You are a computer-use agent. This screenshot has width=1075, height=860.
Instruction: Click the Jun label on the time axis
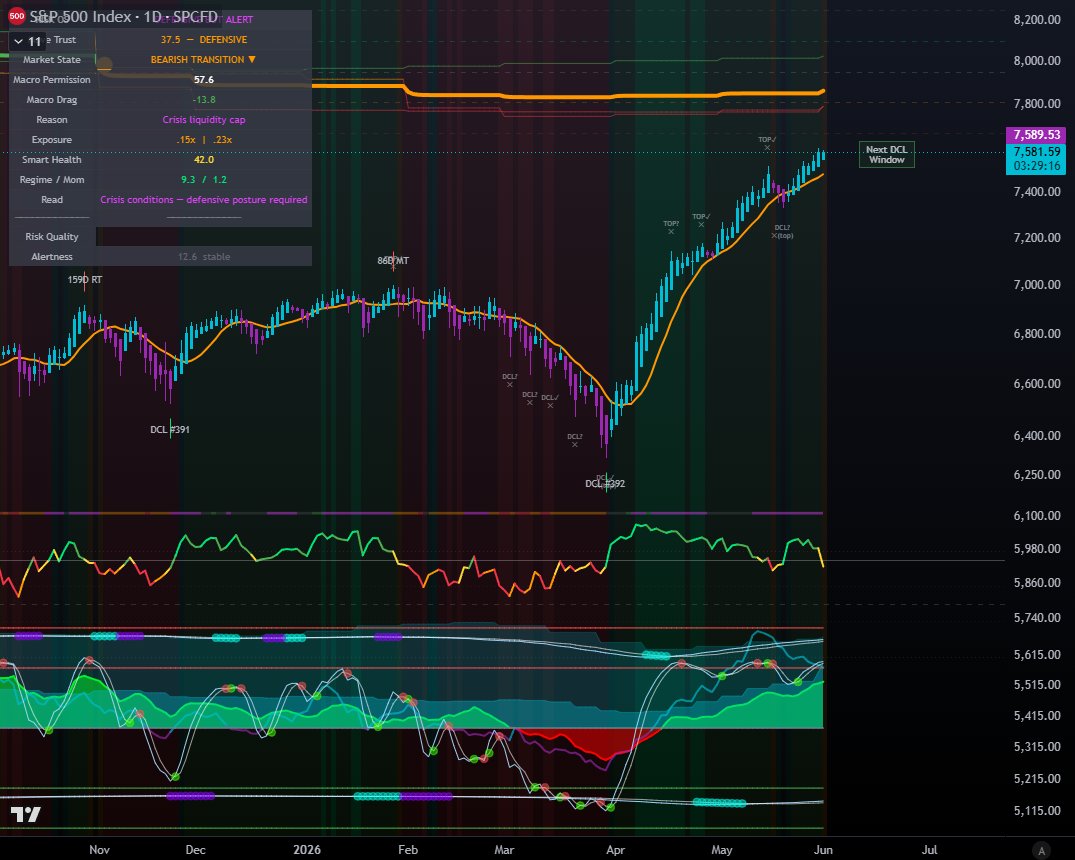point(823,850)
